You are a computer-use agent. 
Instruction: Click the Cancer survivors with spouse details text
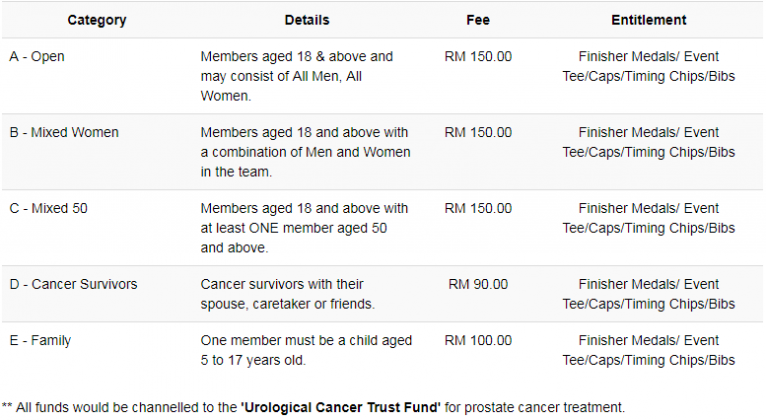click(288, 294)
